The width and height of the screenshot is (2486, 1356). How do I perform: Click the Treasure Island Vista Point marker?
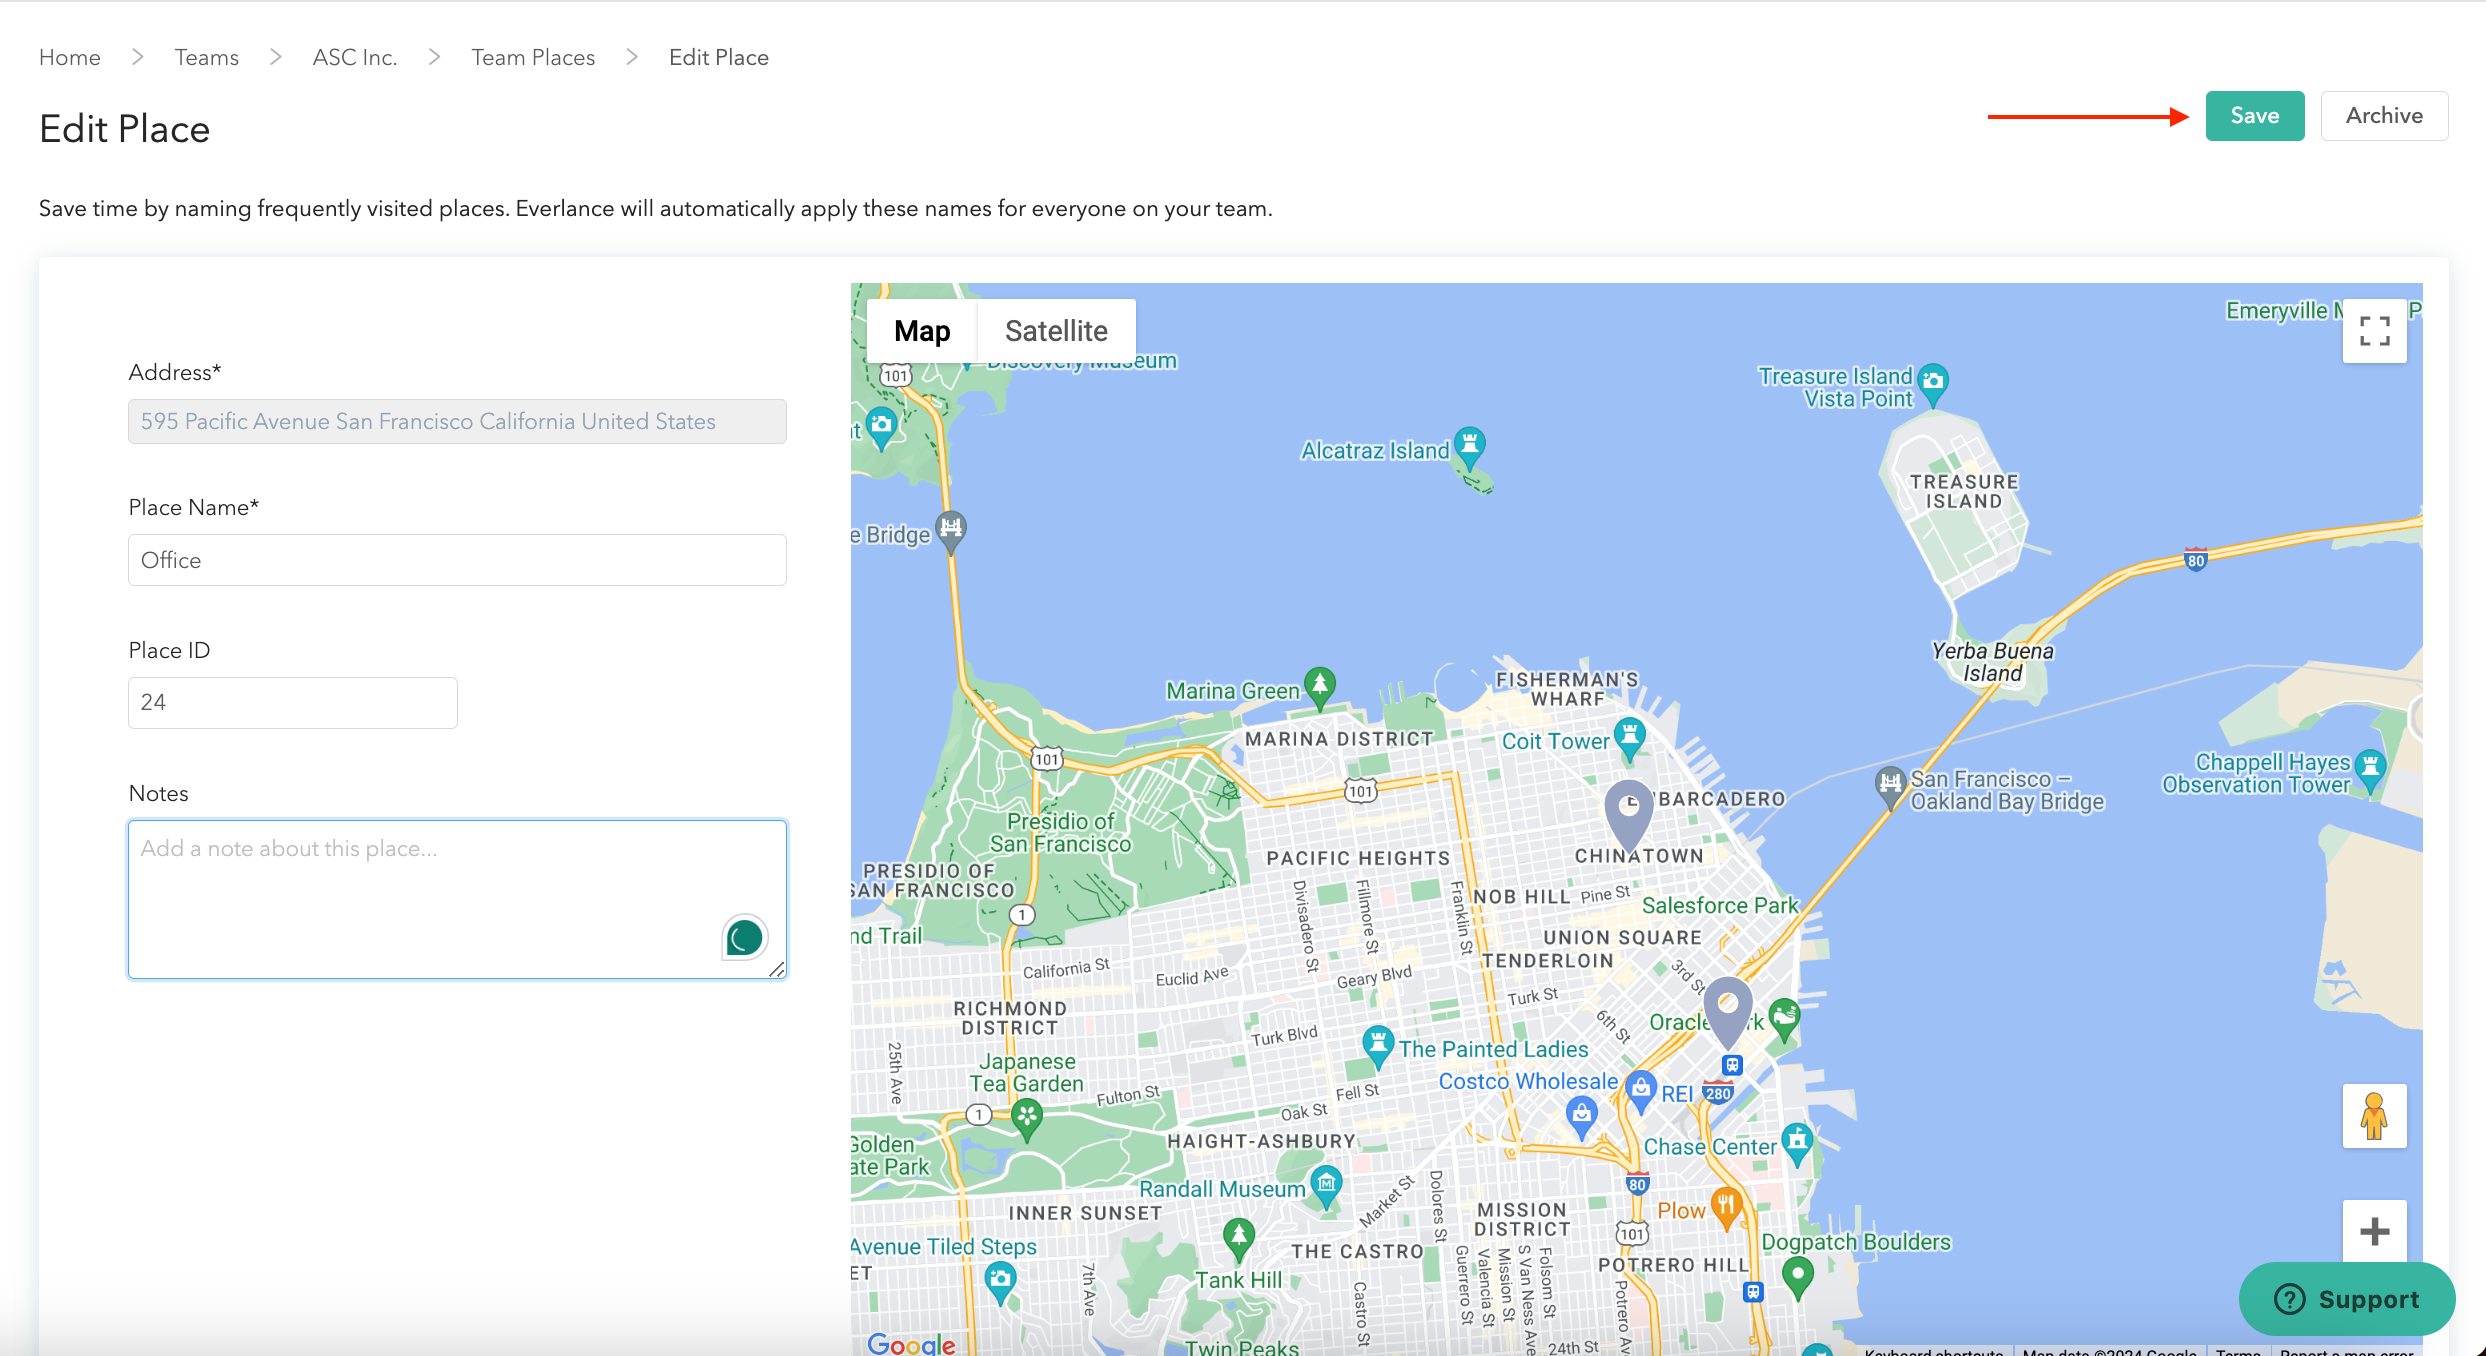1933,381
